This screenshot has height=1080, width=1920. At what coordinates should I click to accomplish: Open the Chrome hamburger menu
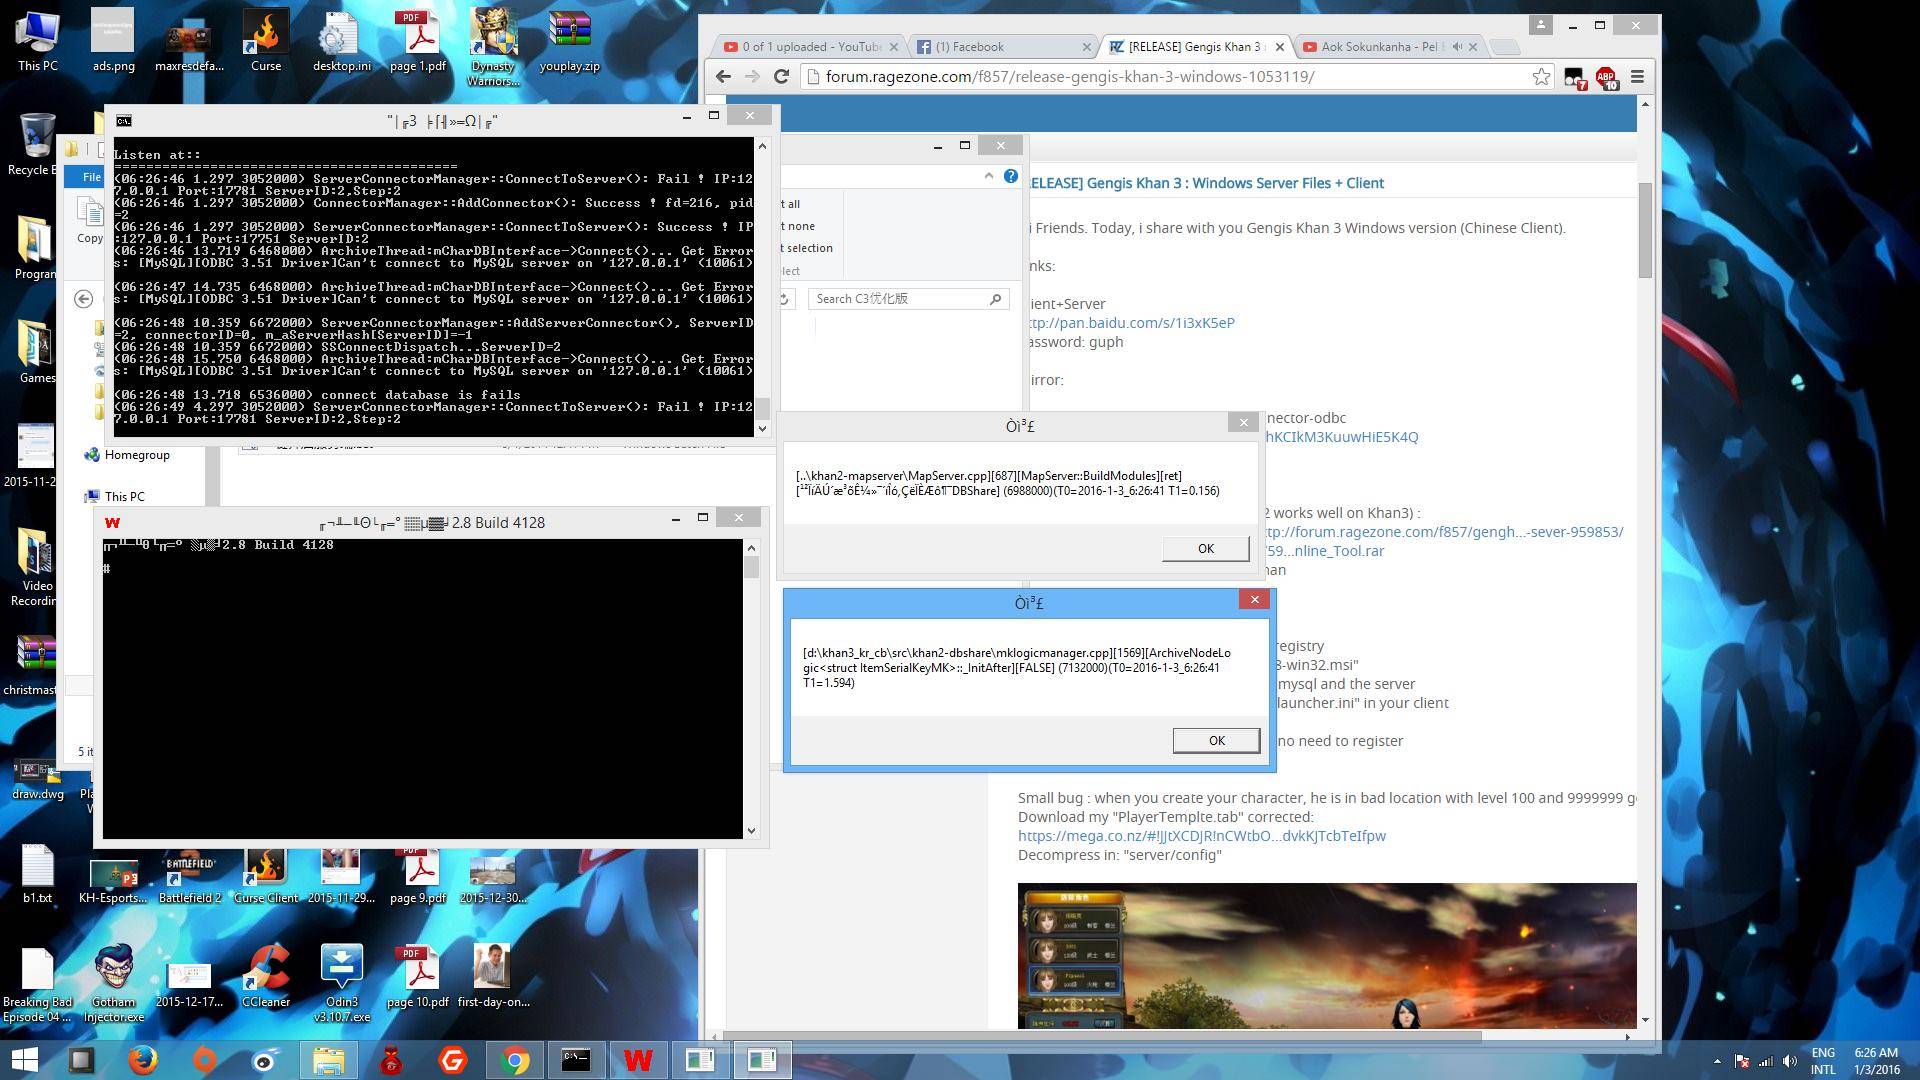click(x=1638, y=76)
